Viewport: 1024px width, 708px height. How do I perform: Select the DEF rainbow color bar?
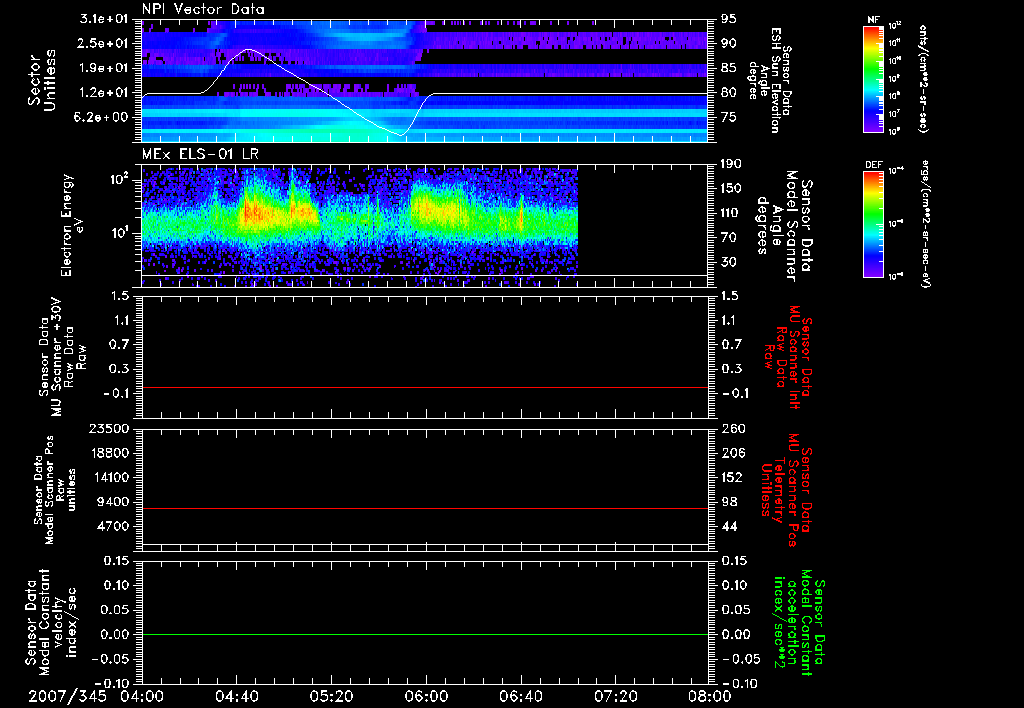[x=873, y=224]
